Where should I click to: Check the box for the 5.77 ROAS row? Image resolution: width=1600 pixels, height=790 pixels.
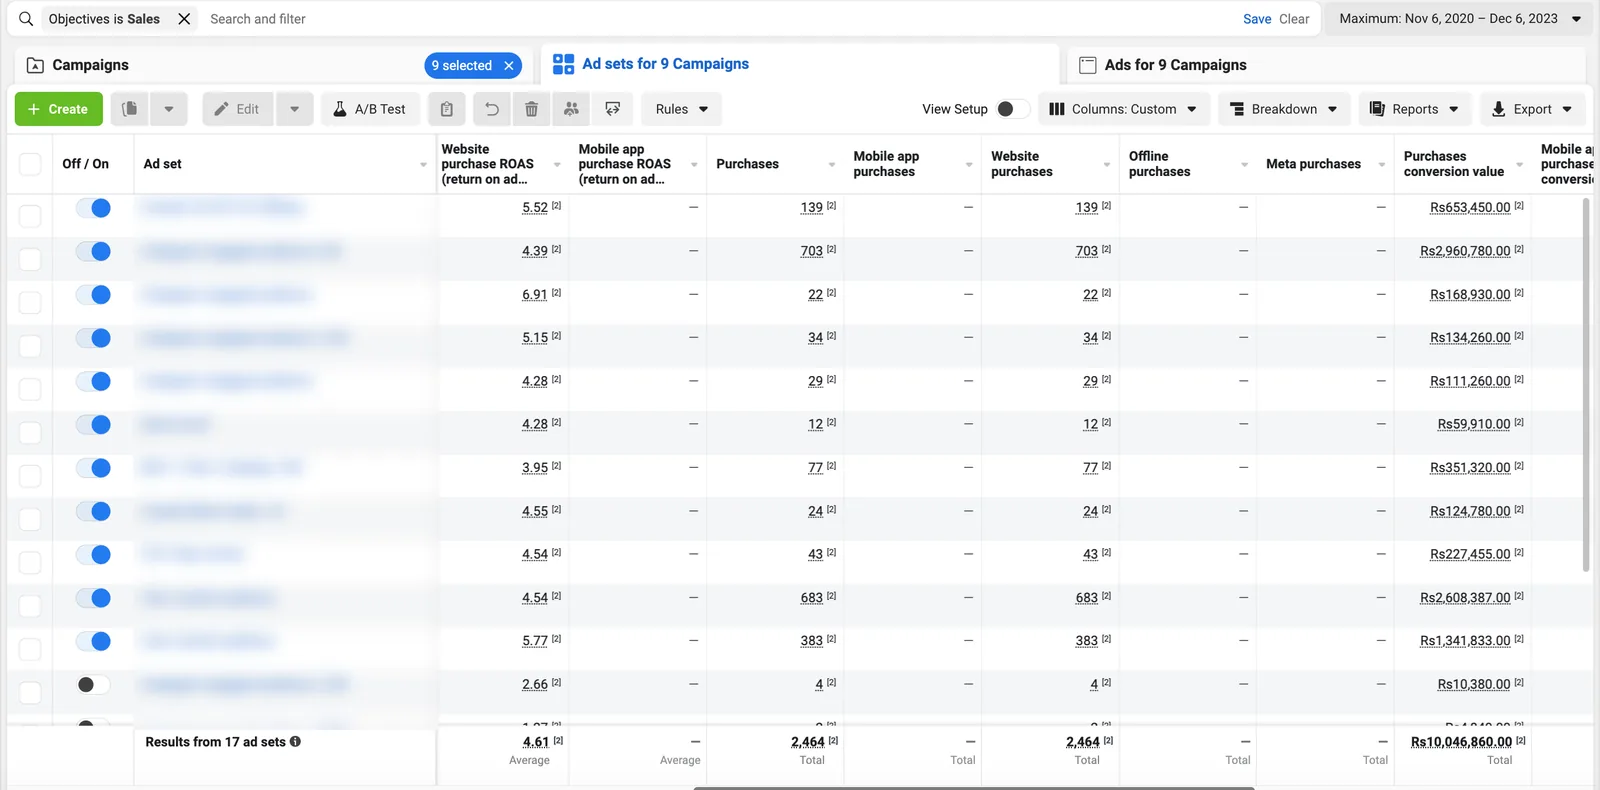point(30,649)
